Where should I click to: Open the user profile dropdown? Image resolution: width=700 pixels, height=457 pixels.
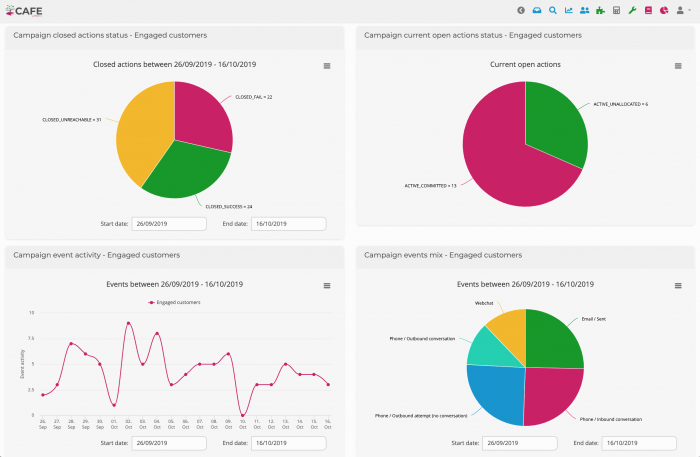pyautogui.click(x=683, y=10)
